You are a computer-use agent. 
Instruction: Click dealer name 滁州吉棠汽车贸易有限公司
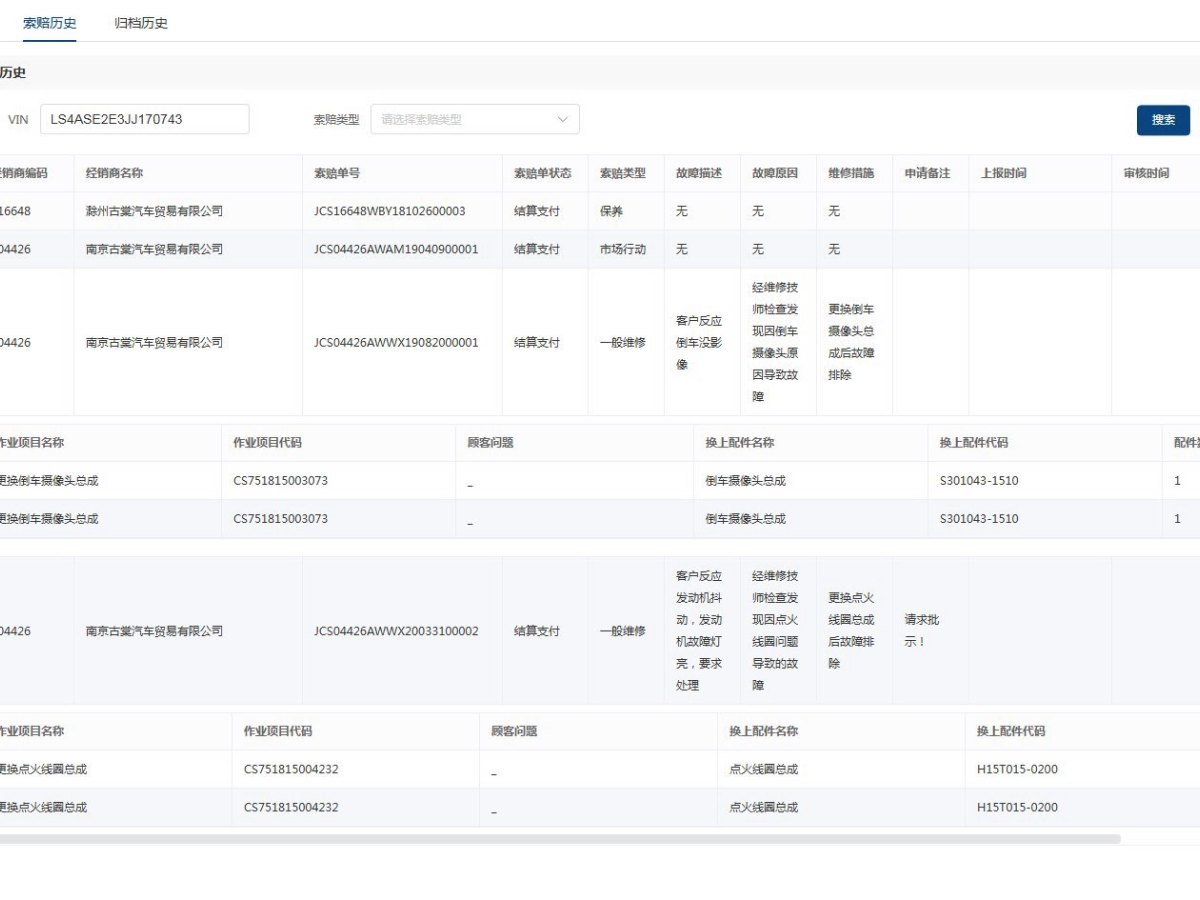click(154, 211)
